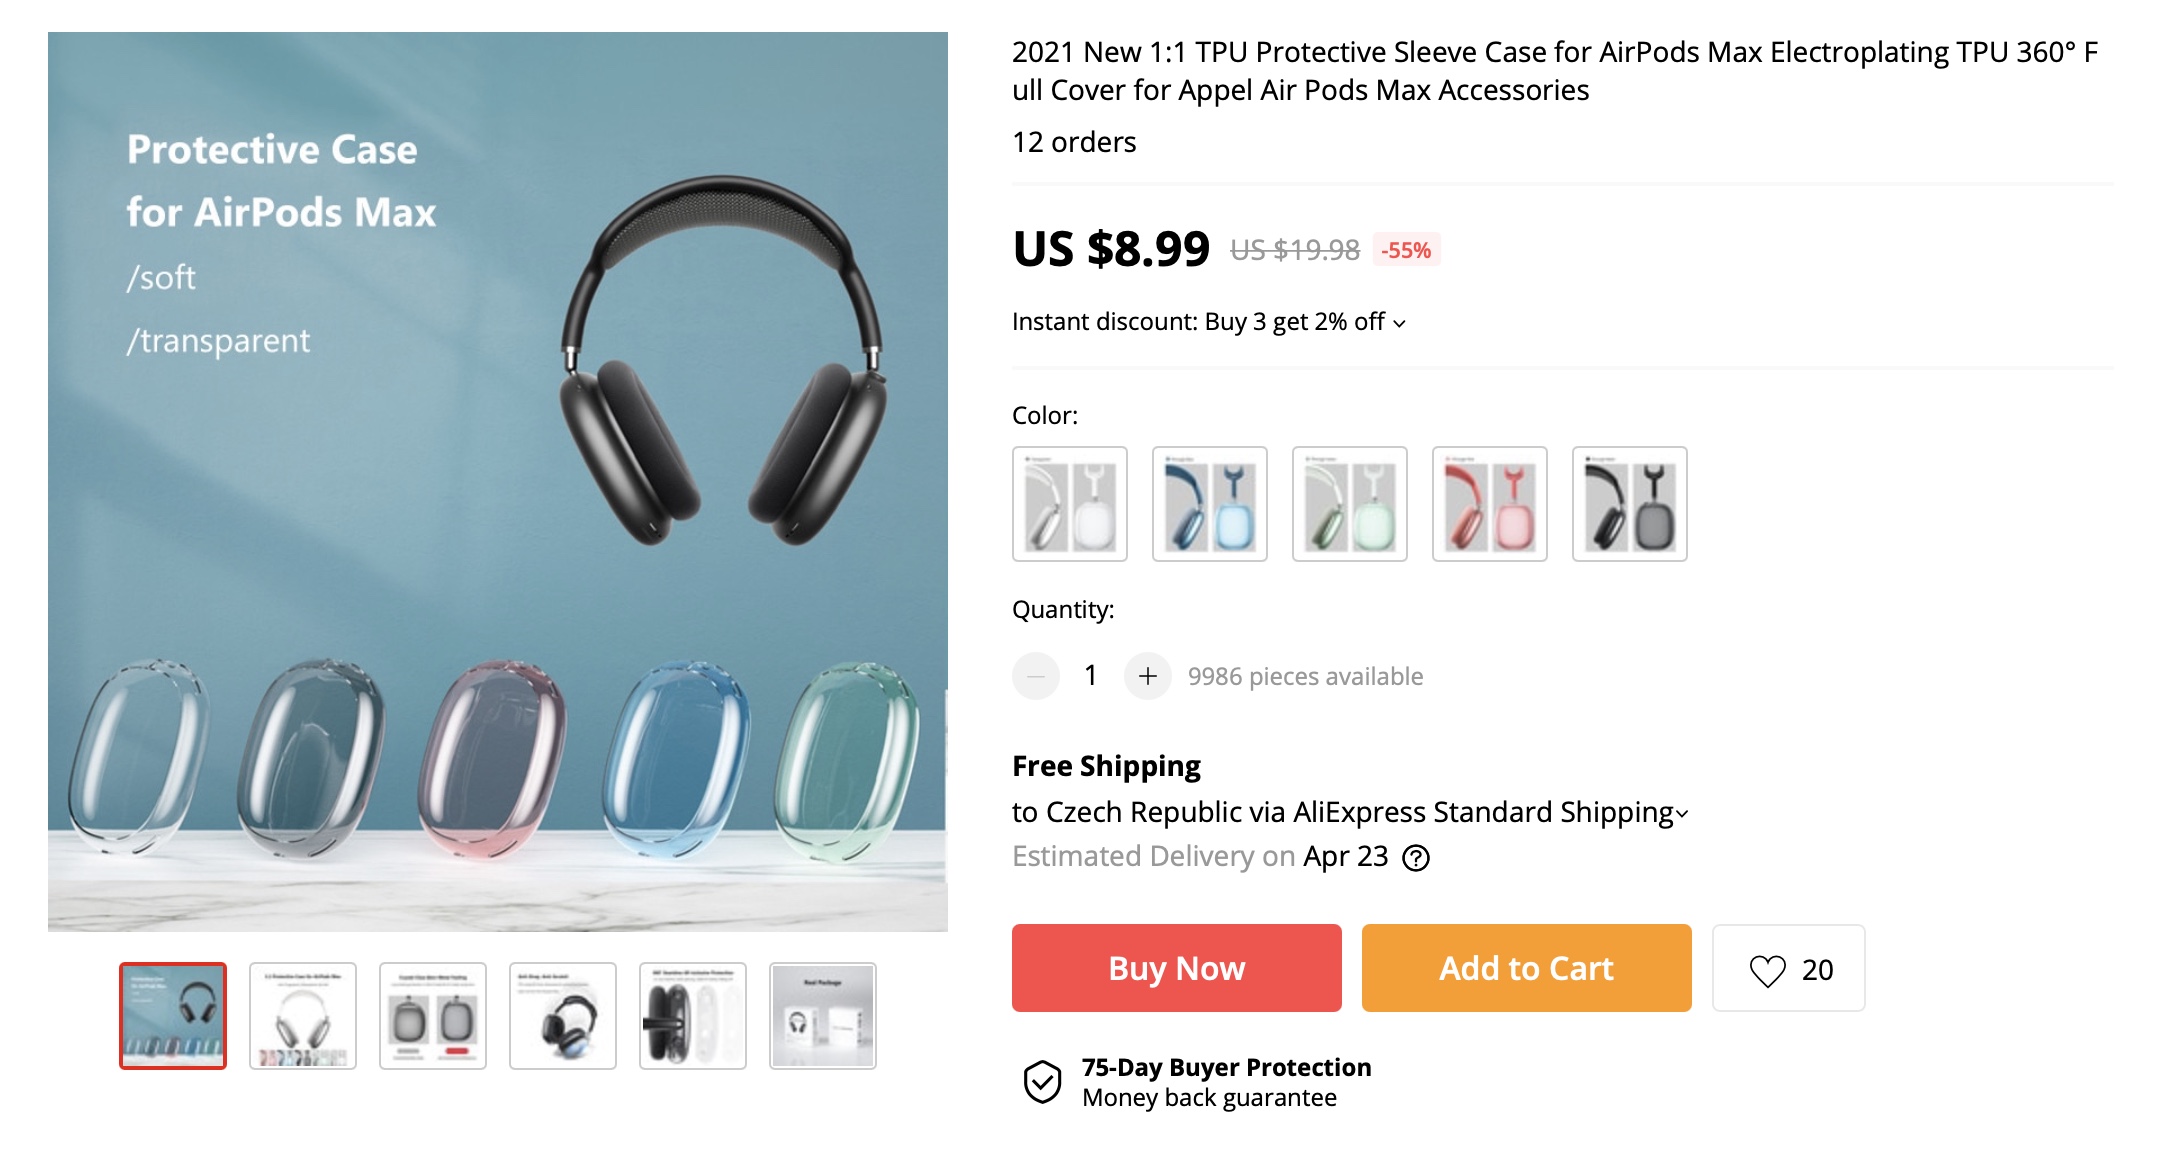Select the blue color option
Screen dimensions: 2166x1162
pyautogui.click(x=1210, y=504)
